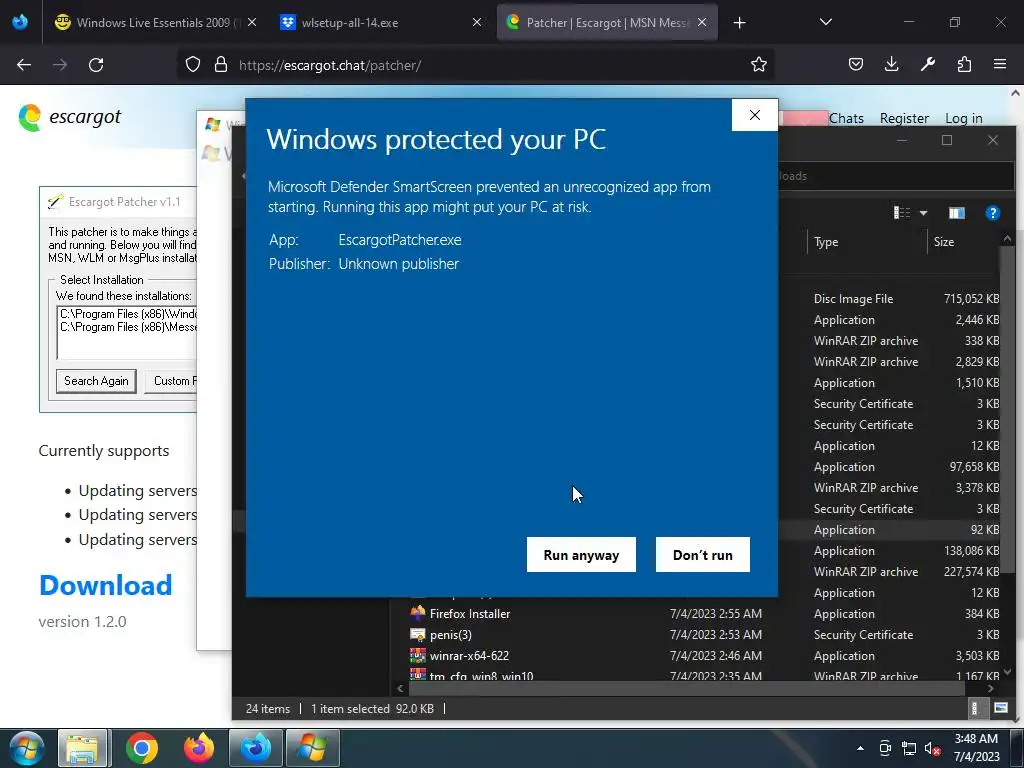1024x768 pixels.
Task: Select the tm_cfg_win8_win10 archive row
Action: pyautogui.click(x=481, y=675)
